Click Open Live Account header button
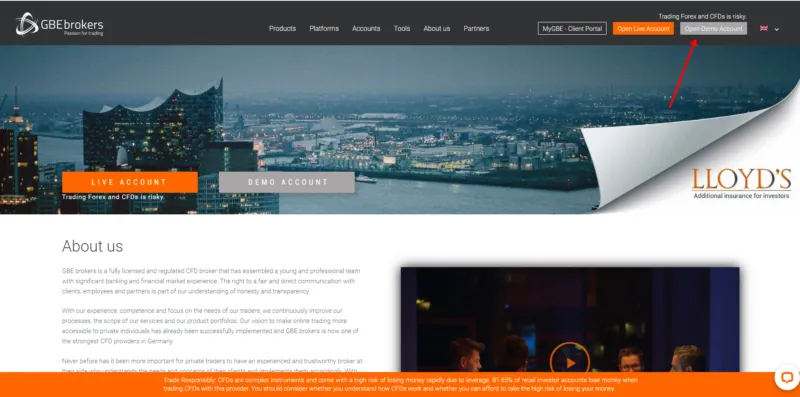 click(x=643, y=29)
